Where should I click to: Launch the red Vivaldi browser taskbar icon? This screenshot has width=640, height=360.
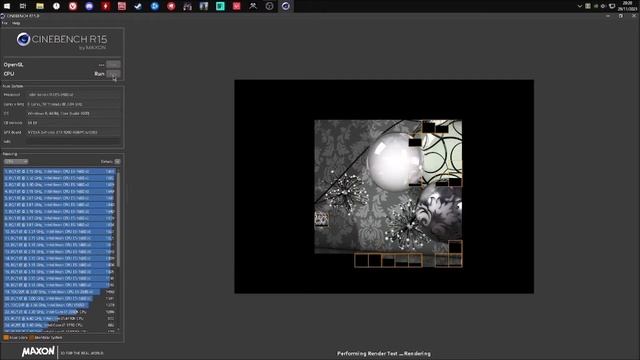point(73,6)
